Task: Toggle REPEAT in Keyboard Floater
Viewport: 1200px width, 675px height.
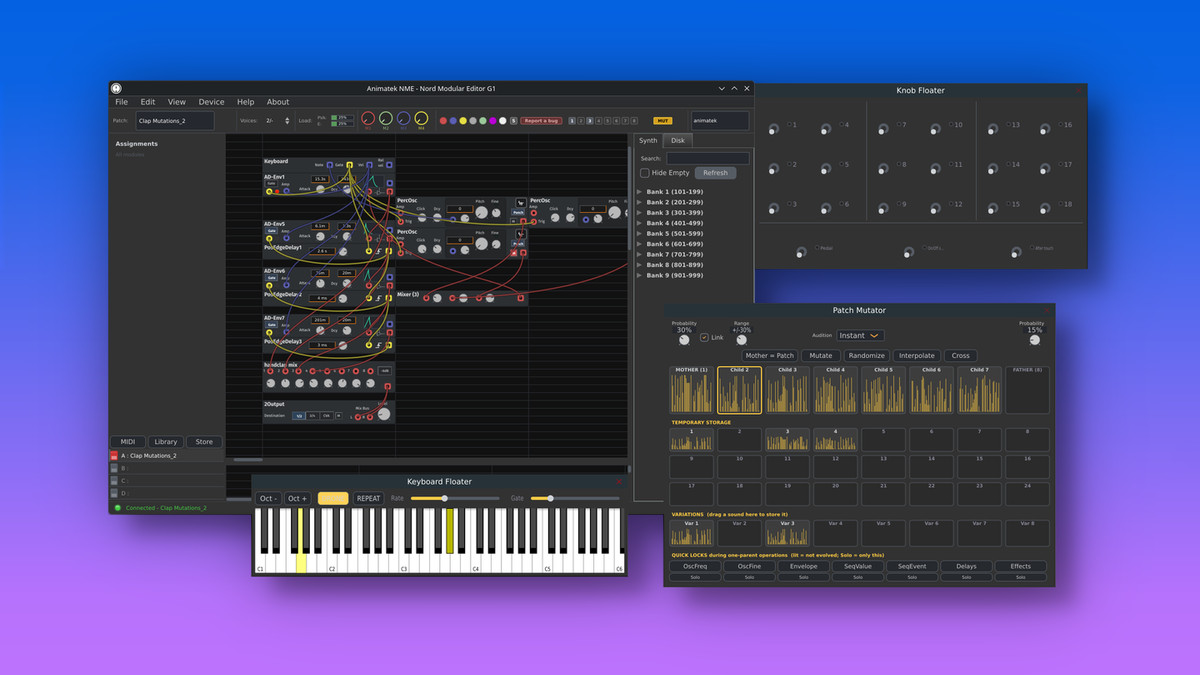Action: (x=369, y=498)
